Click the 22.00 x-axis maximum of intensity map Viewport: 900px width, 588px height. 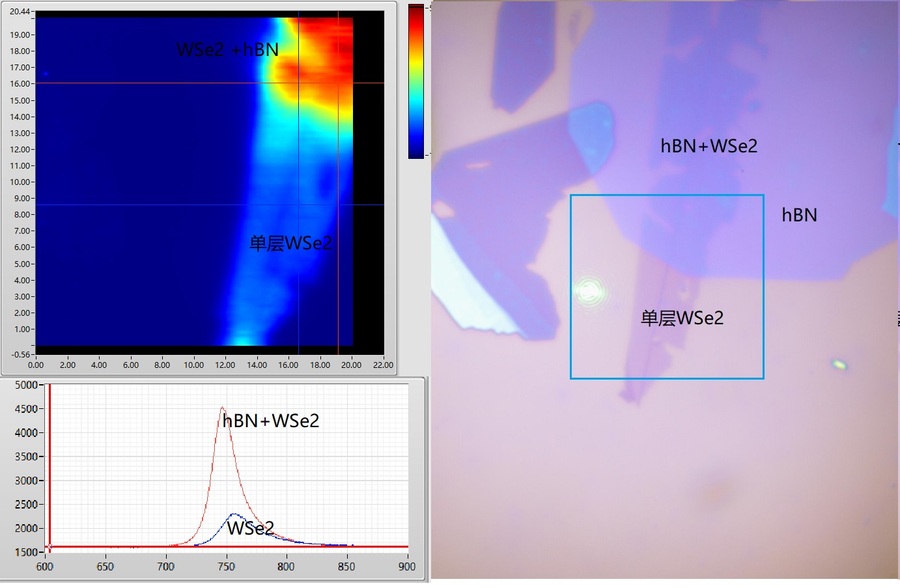tap(383, 365)
